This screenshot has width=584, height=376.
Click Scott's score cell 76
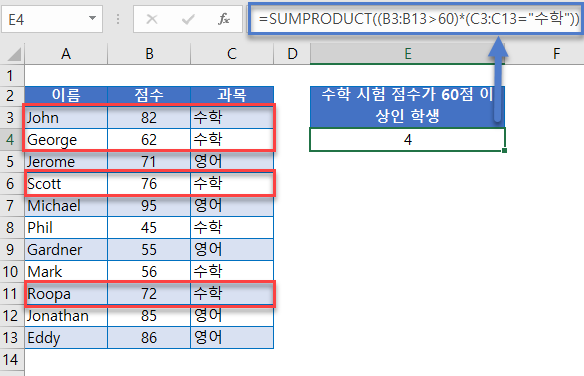pos(149,184)
